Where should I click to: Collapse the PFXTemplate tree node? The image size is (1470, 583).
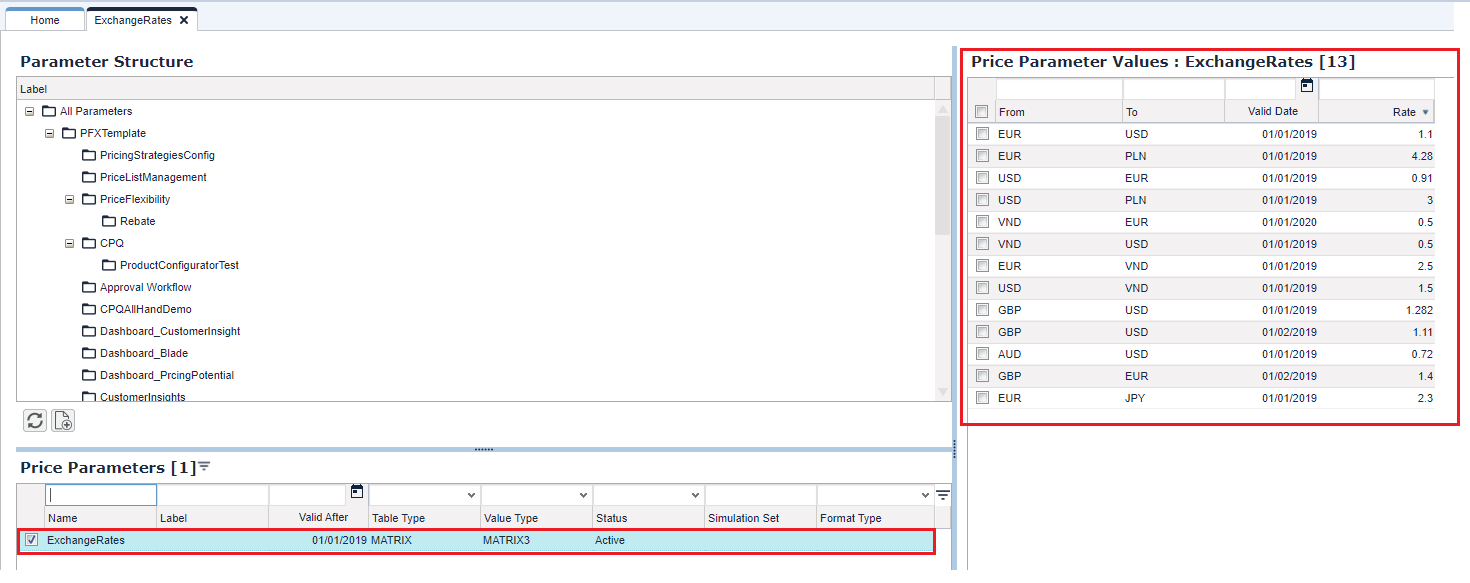pos(49,133)
